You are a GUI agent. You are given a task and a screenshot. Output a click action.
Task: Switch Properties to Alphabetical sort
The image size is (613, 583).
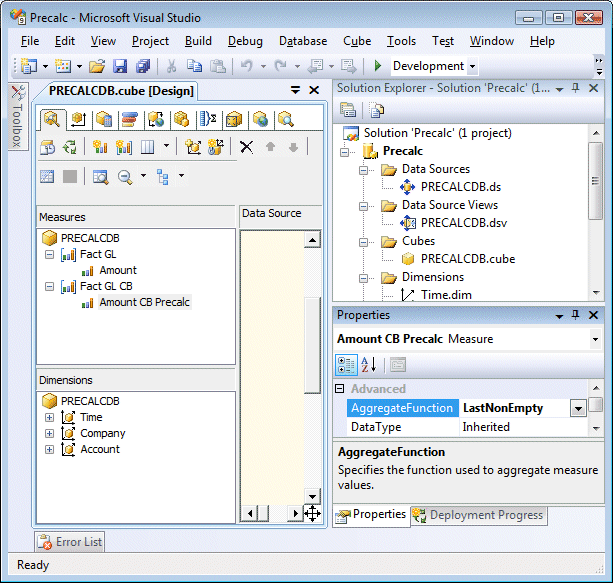tap(369, 365)
